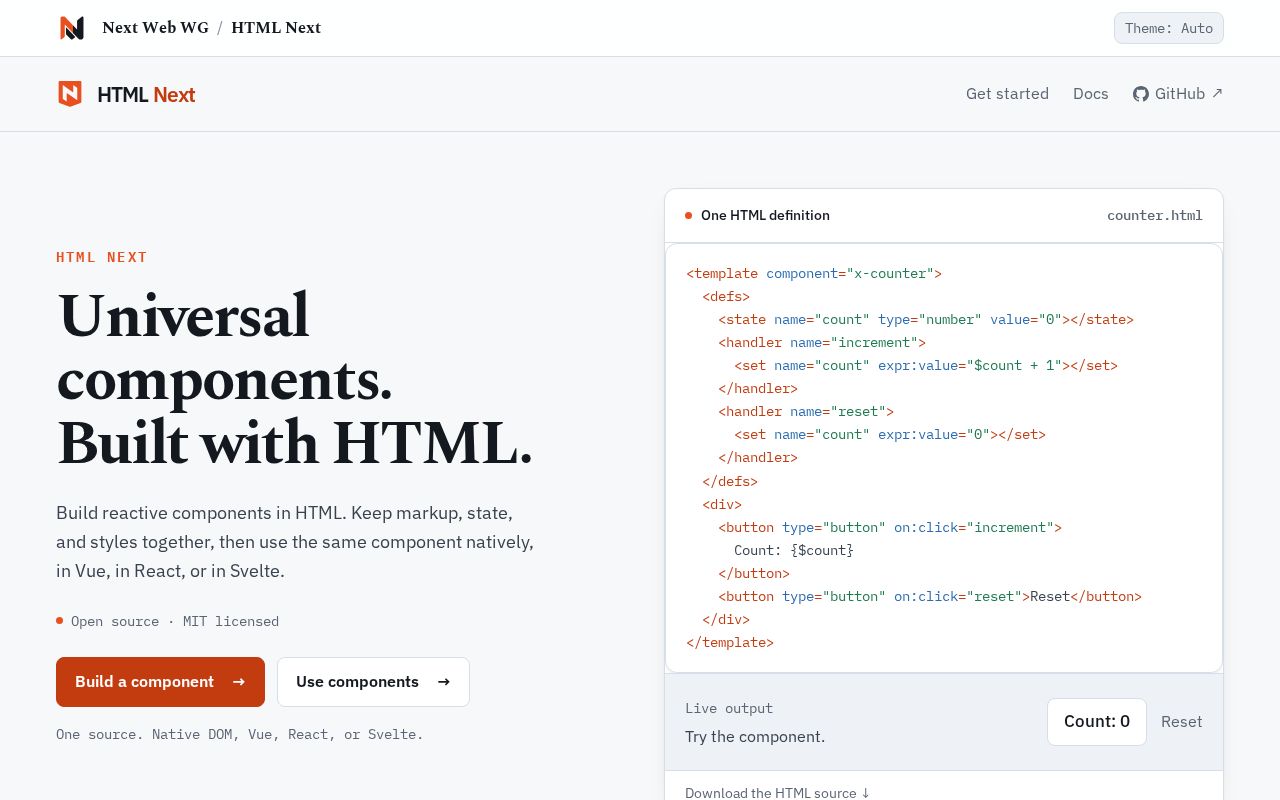The width and height of the screenshot is (1280, 800).
Task: Click Try the component text
Action: click(x=755, y=737)
